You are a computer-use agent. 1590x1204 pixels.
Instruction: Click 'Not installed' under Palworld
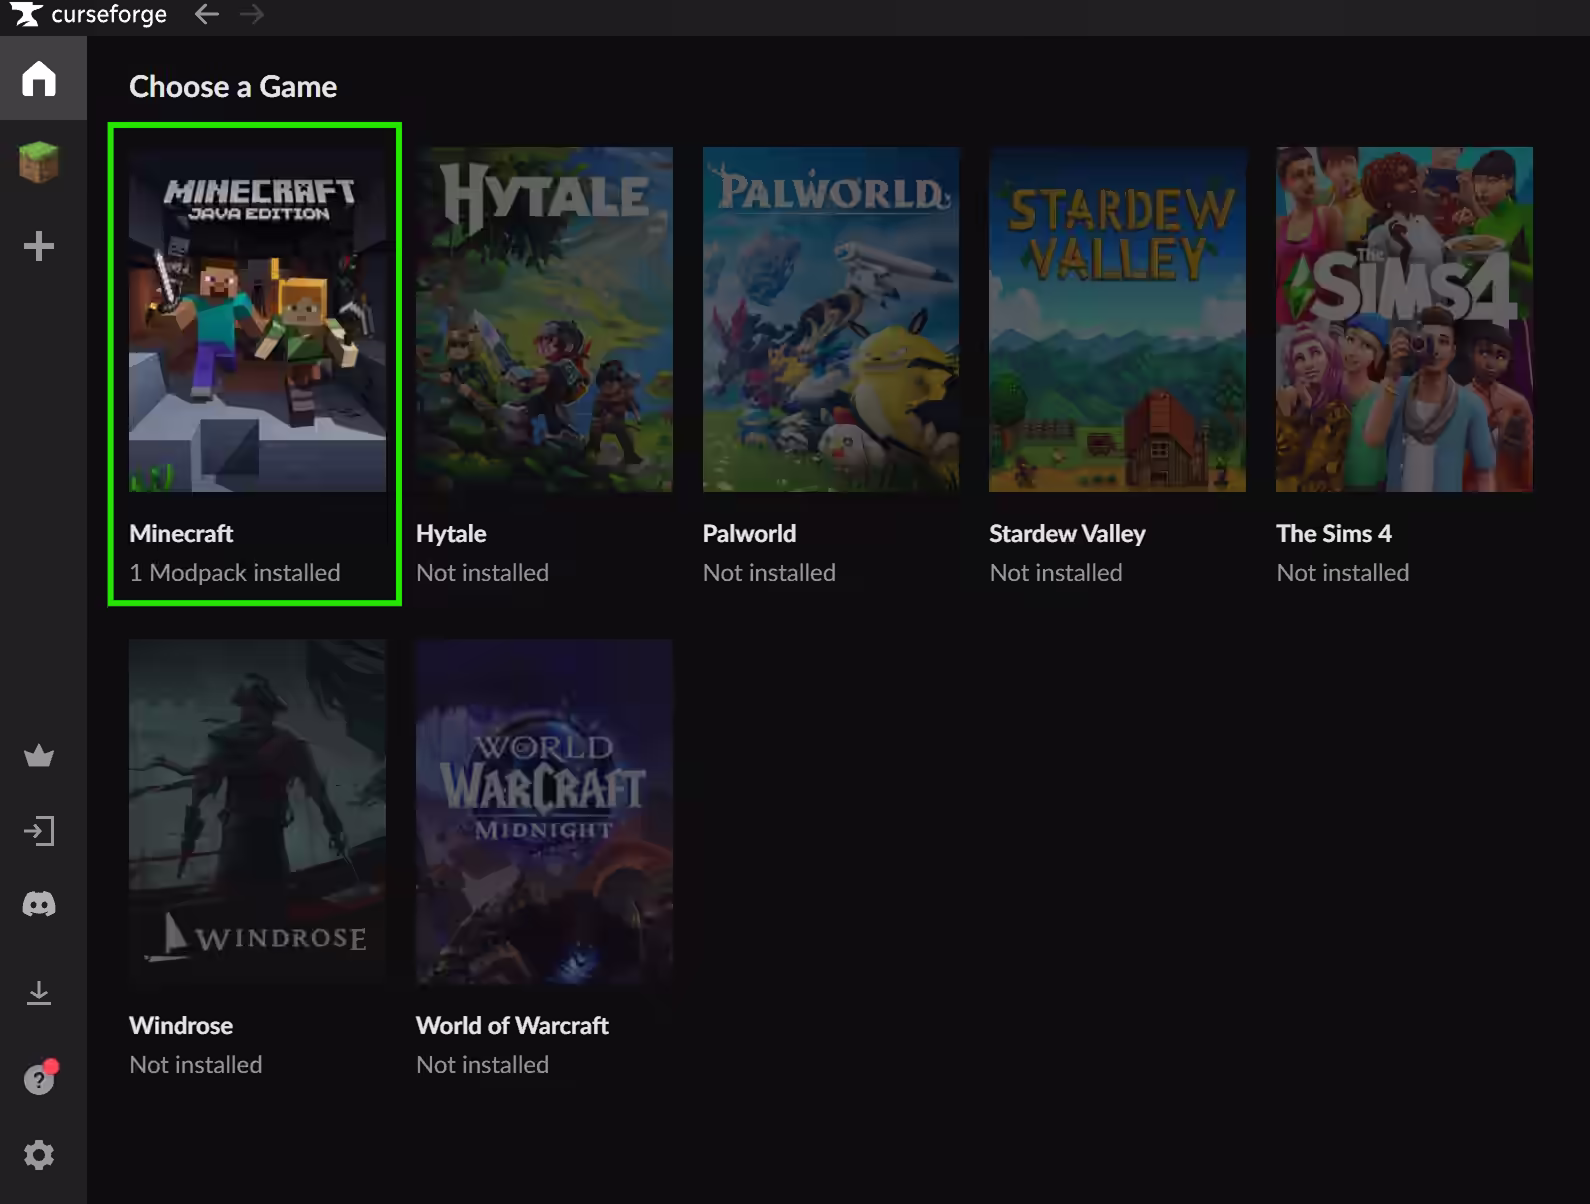pyautogui.click(x=769, y=573)
